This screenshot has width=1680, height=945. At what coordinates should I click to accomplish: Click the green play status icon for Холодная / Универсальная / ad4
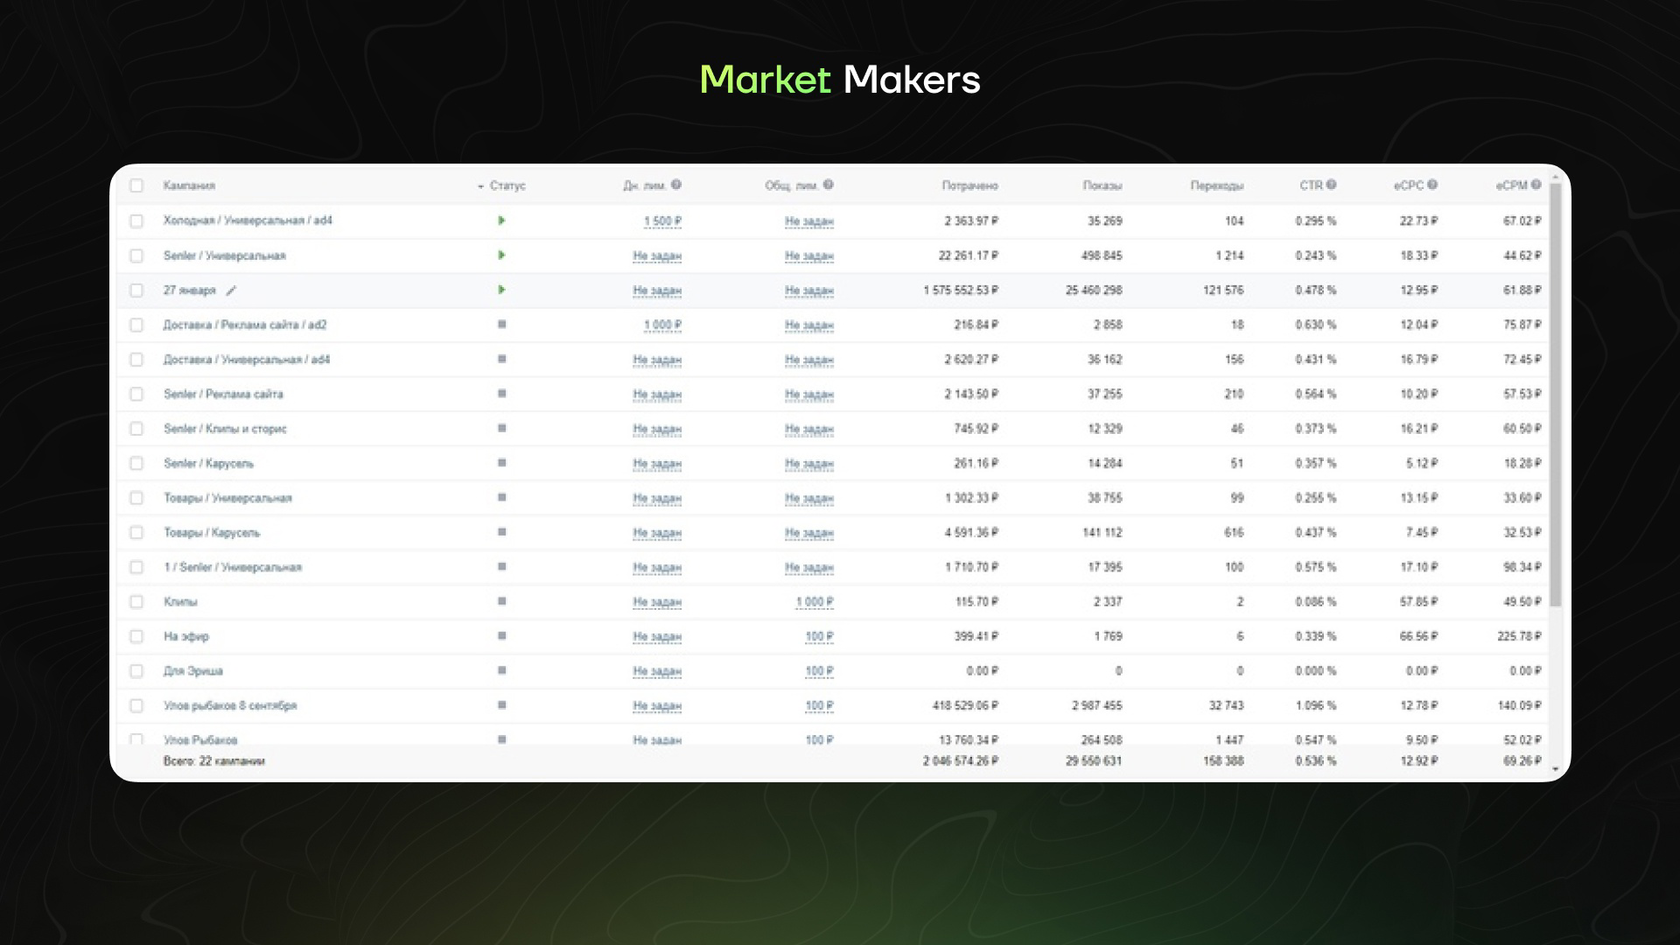(502, 220)
